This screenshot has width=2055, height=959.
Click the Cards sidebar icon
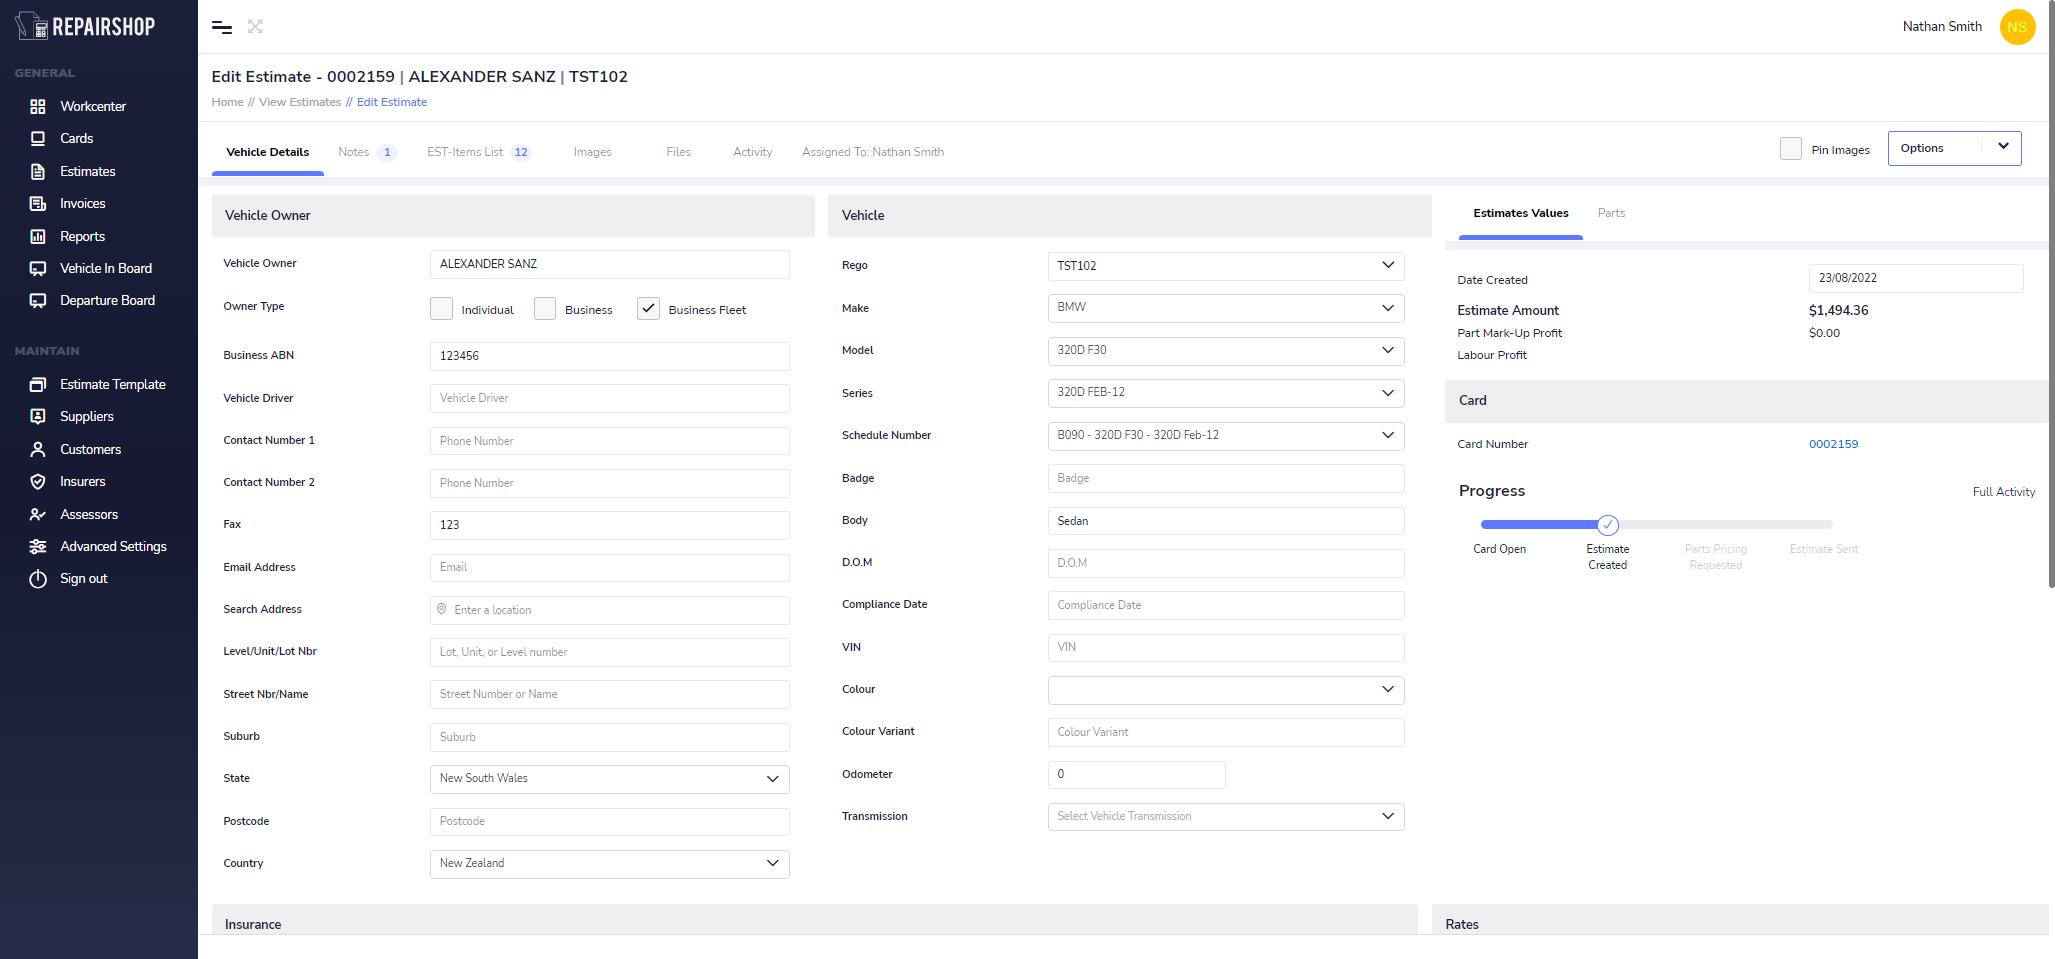point(38,138)
